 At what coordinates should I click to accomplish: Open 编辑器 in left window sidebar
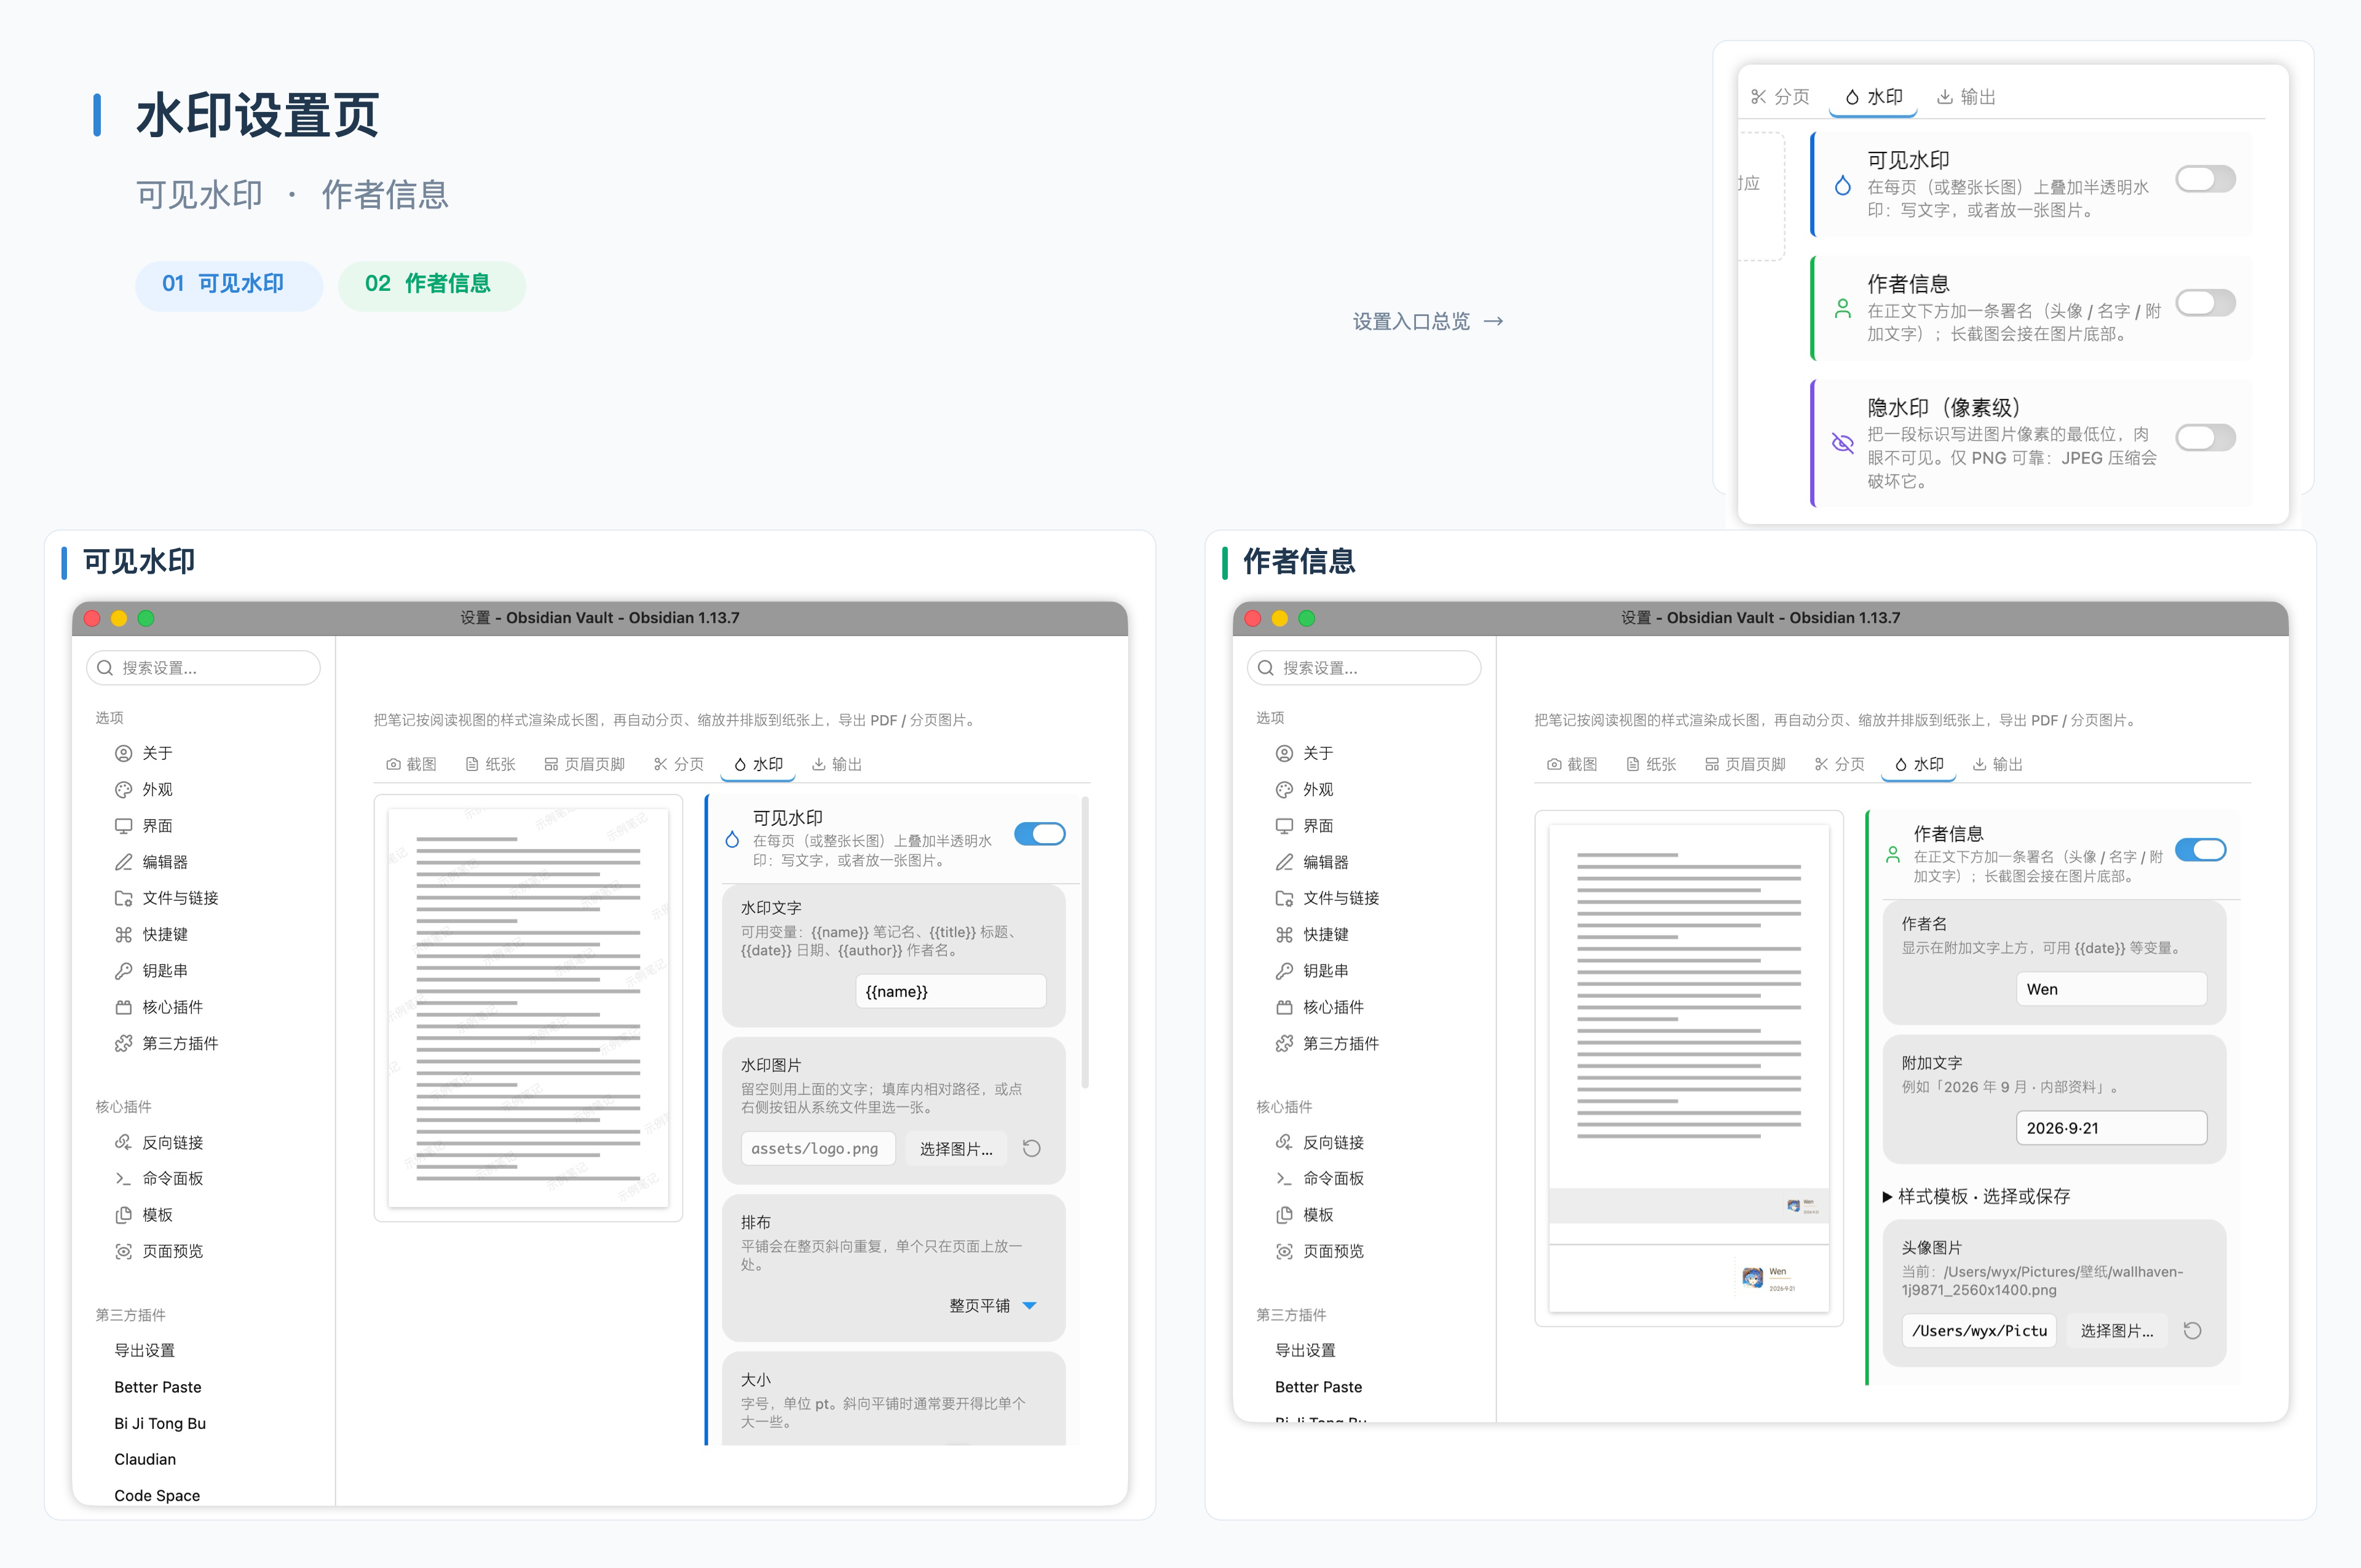tap(165, 861)
